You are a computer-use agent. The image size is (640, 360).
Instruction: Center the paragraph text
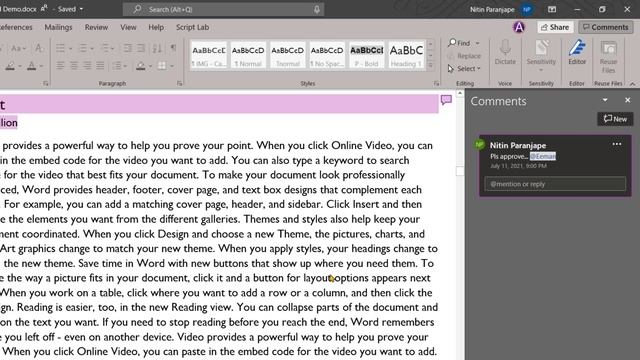pos(74,65)
